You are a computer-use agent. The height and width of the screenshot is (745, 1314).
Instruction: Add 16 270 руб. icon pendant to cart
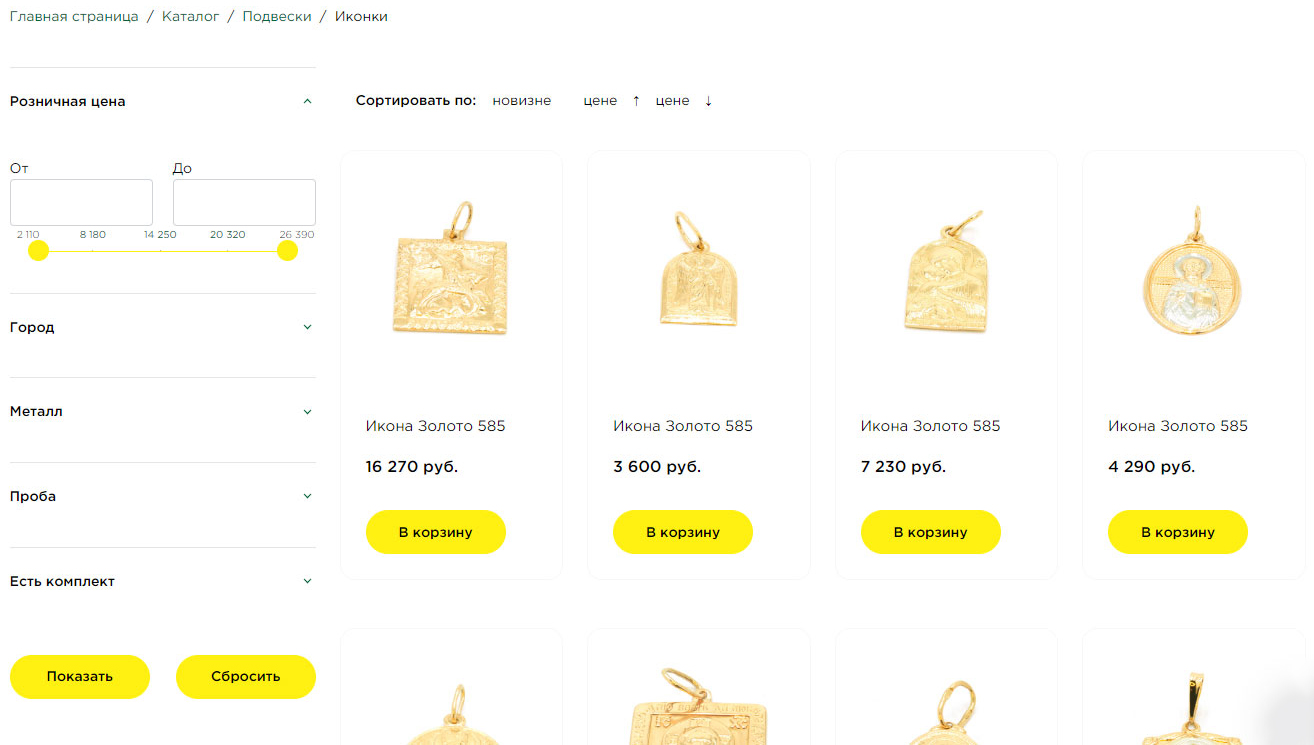(x=436, y=532)
